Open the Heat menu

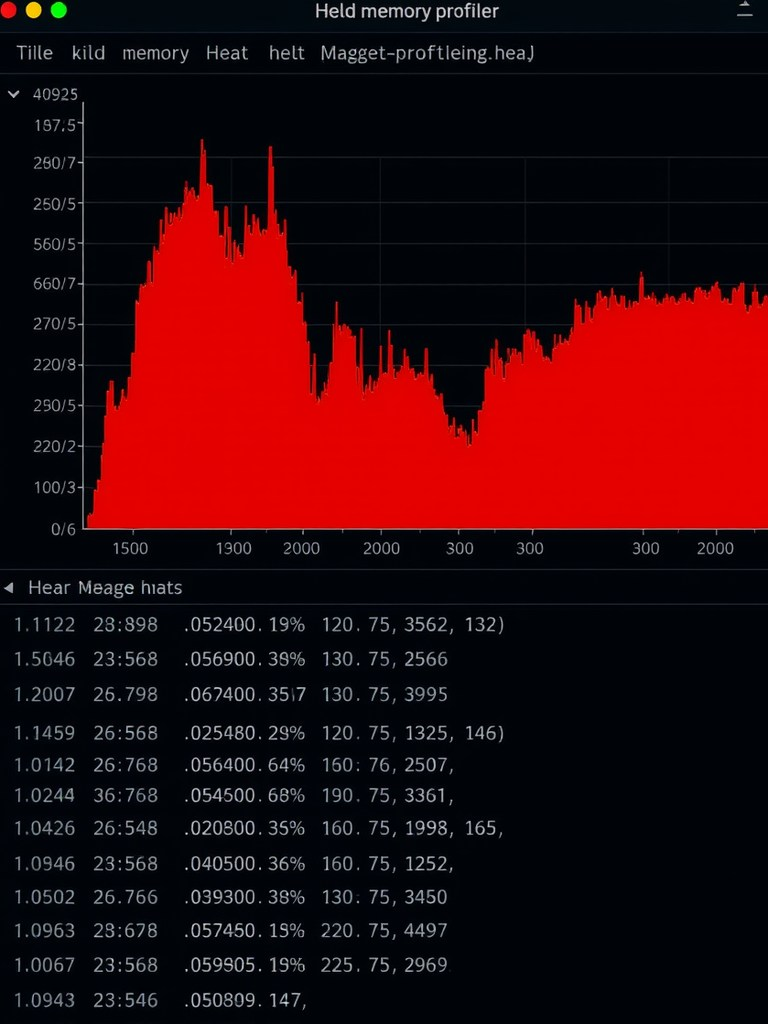point(227,52)
